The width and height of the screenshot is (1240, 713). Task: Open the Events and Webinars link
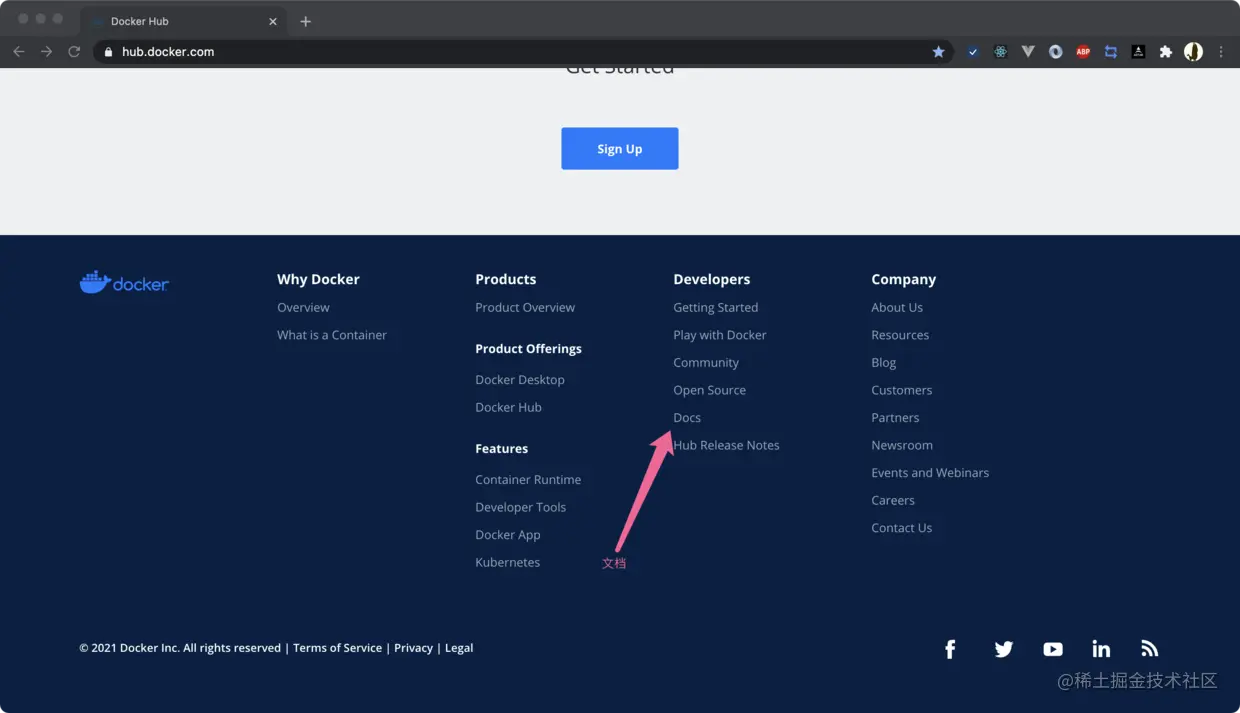point(930,472)
